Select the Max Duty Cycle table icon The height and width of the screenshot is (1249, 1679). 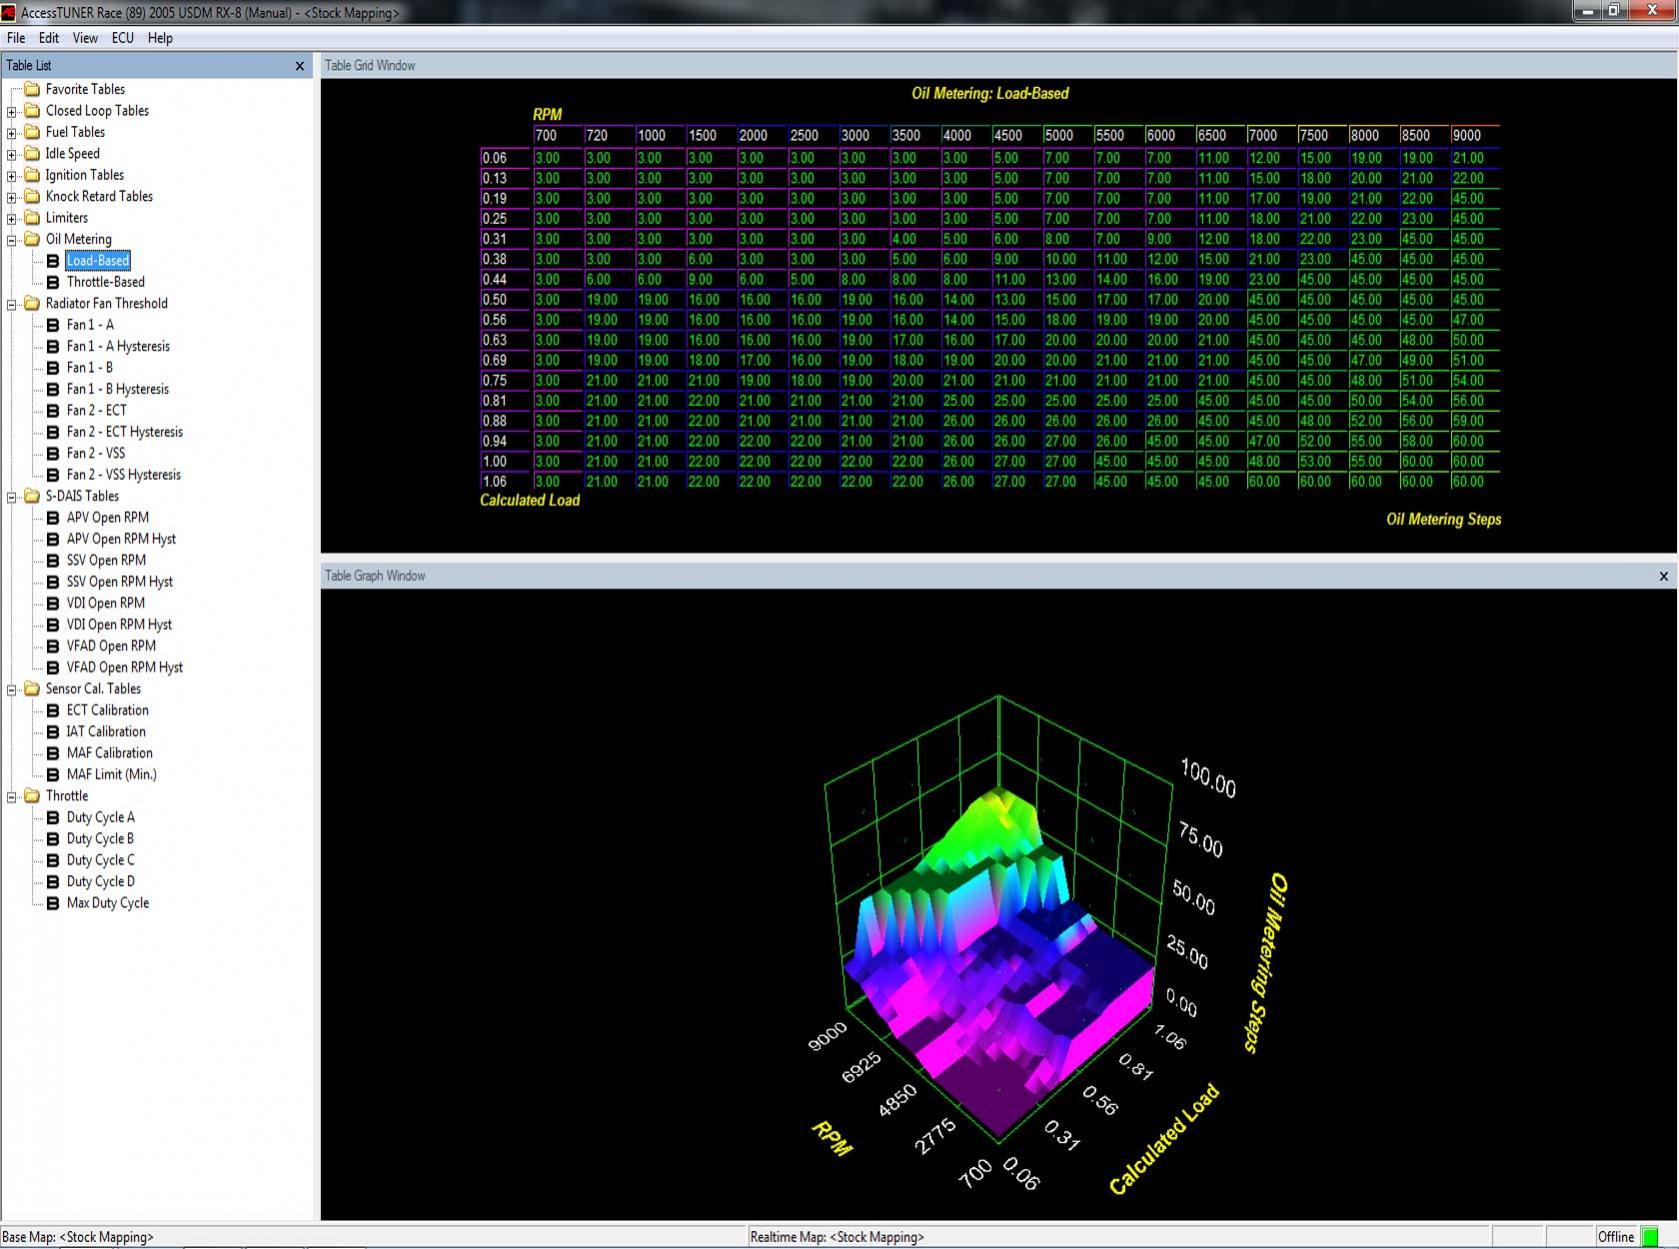(x=53, y=903)
